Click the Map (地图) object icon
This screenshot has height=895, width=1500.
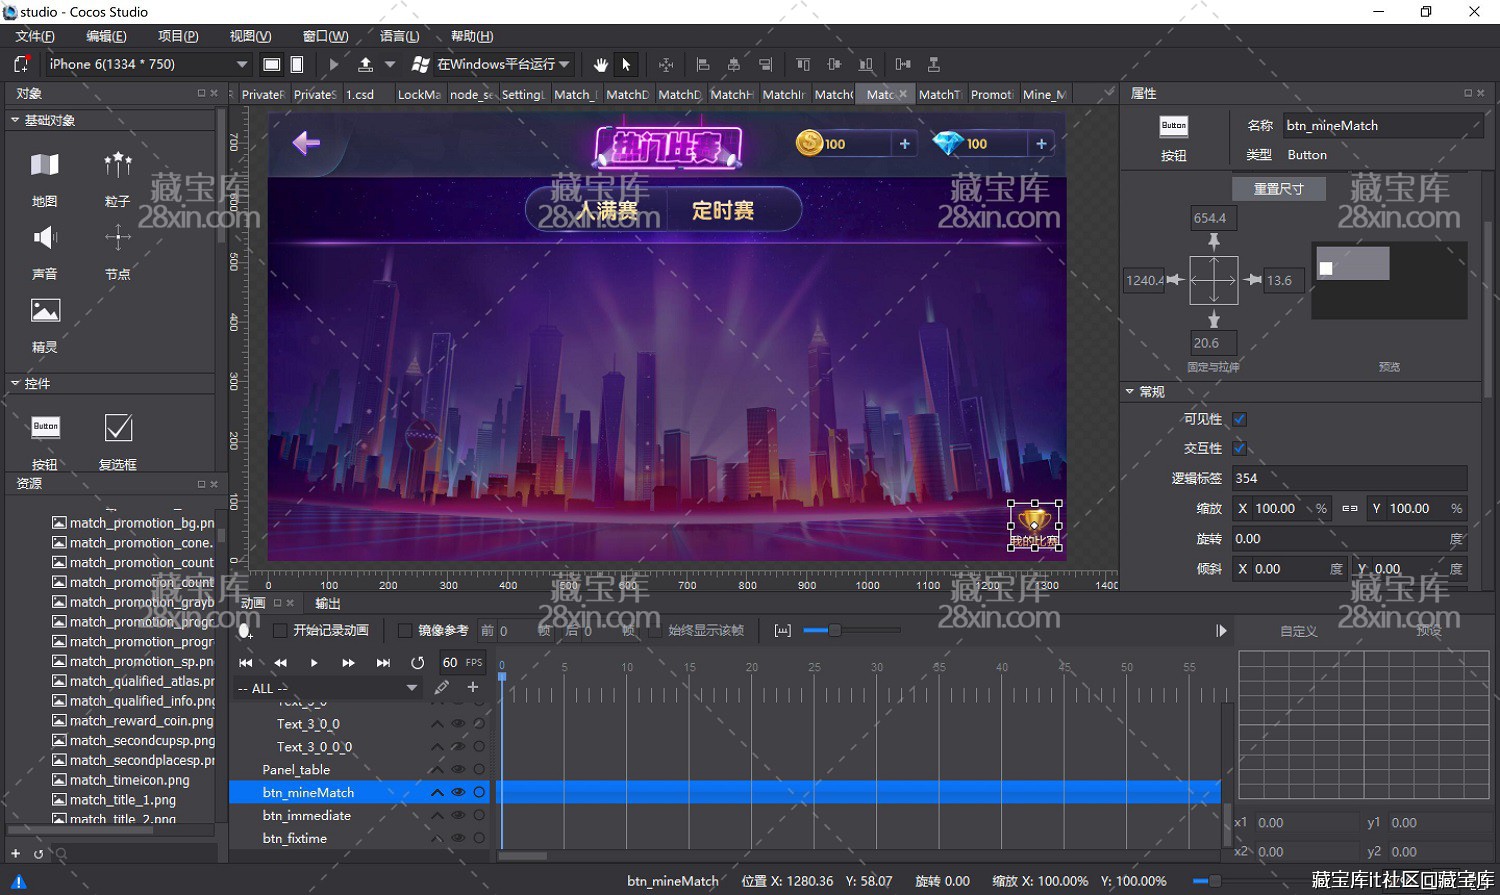tap(45, 165)
